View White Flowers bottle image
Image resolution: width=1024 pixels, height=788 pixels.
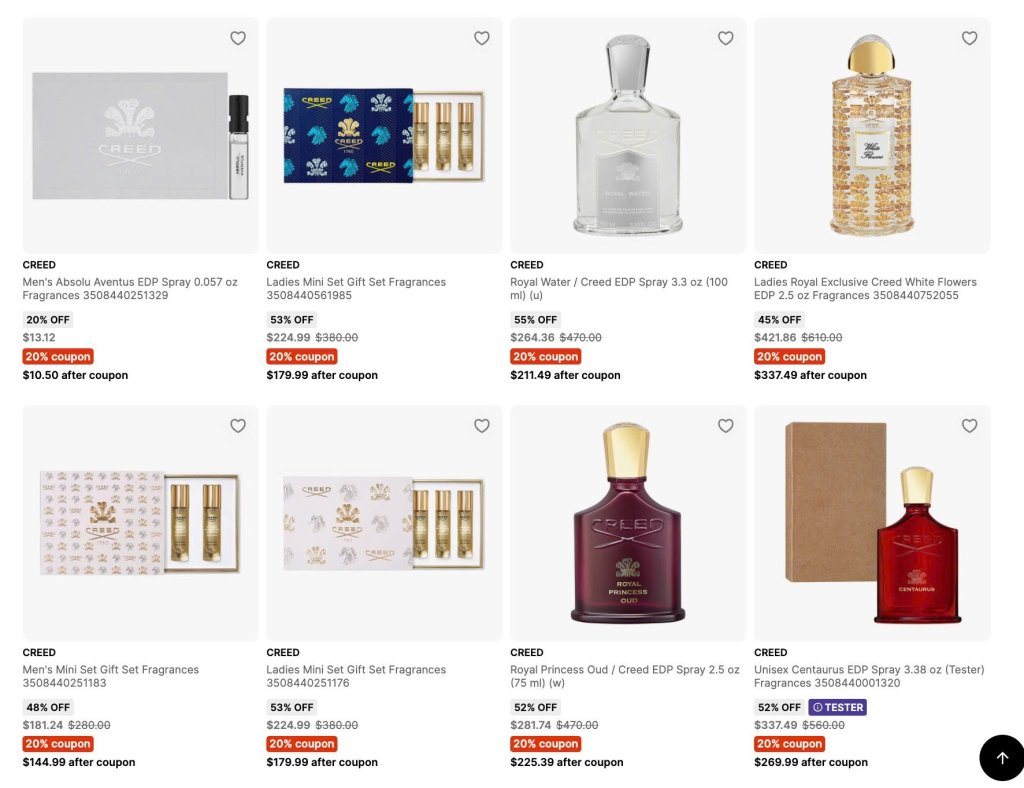(872, 135)
